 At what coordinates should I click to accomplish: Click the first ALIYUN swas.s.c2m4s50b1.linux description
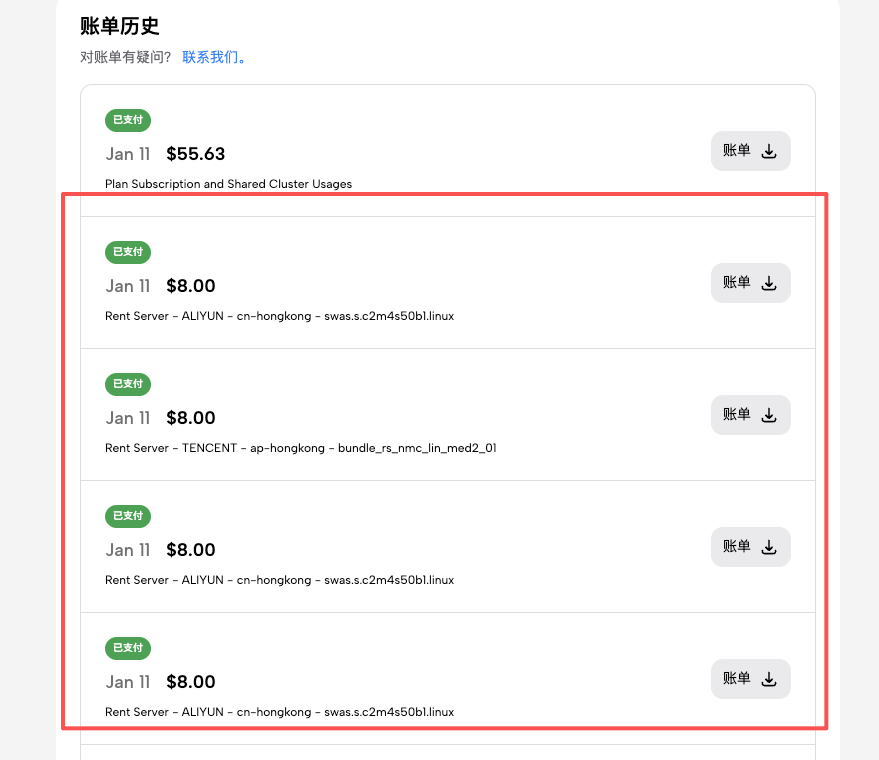click(279, 316)
